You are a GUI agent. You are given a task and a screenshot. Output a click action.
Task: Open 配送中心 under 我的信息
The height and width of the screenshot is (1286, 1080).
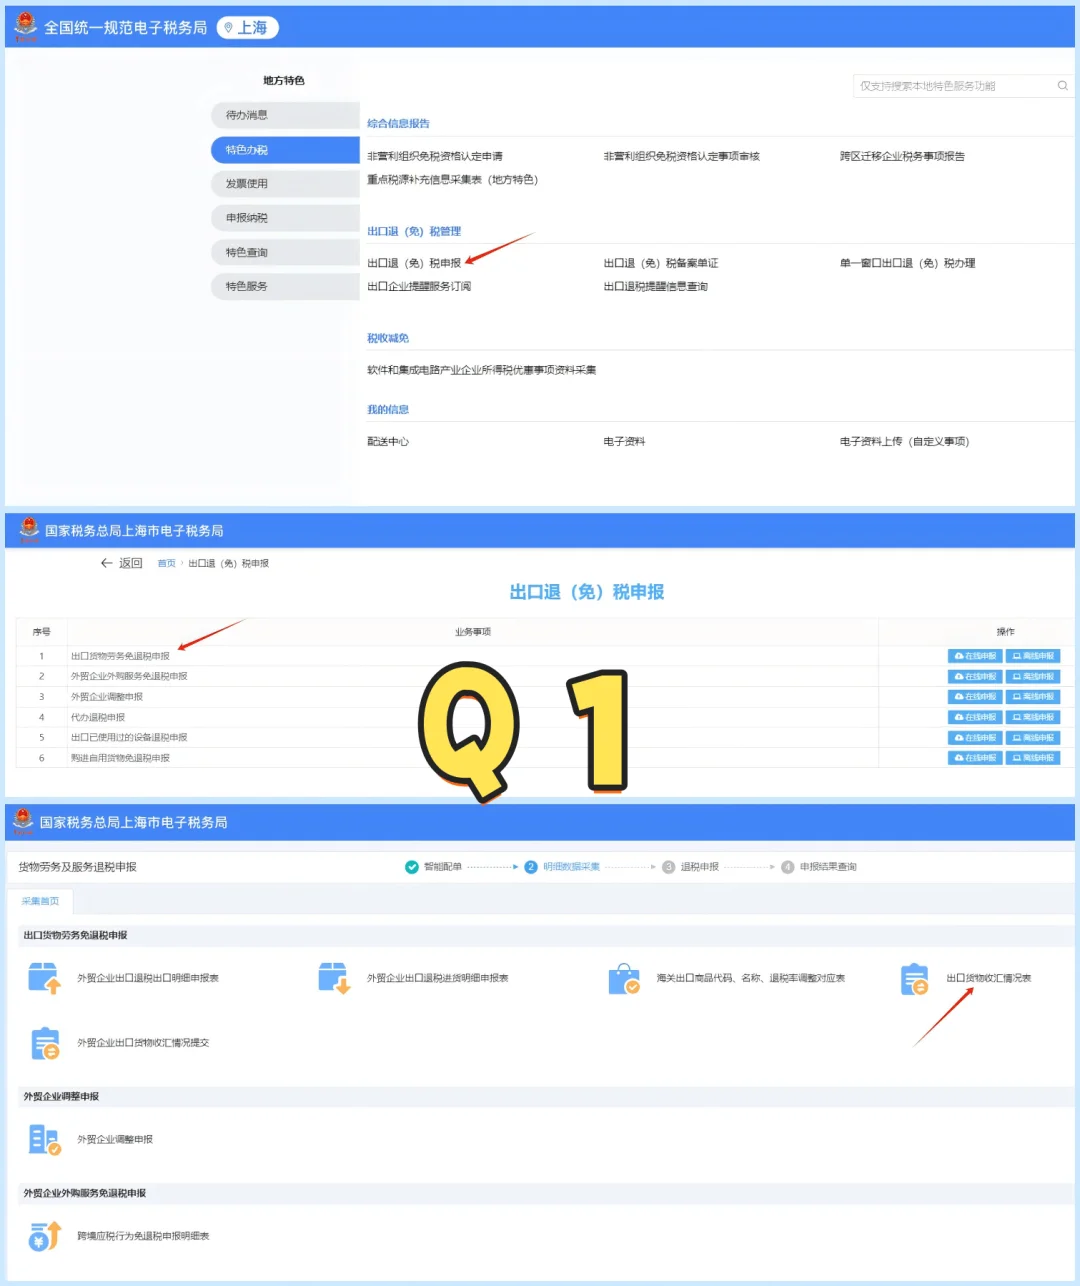tap(388, 442)
